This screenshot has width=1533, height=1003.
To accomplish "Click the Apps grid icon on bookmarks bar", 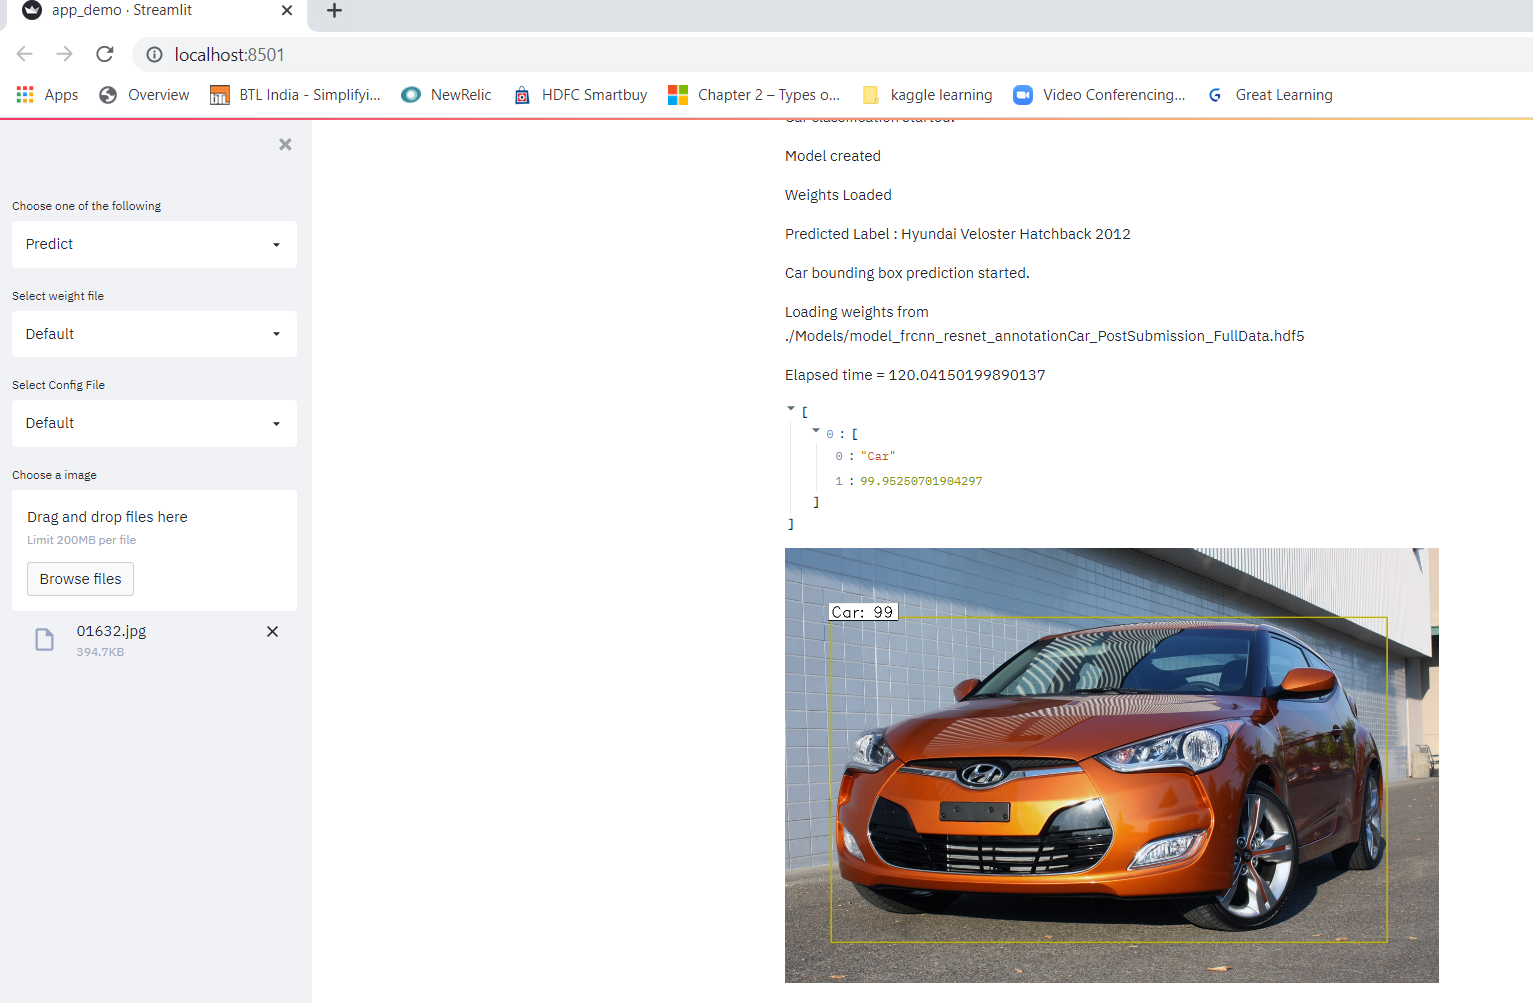I will 24,94.
